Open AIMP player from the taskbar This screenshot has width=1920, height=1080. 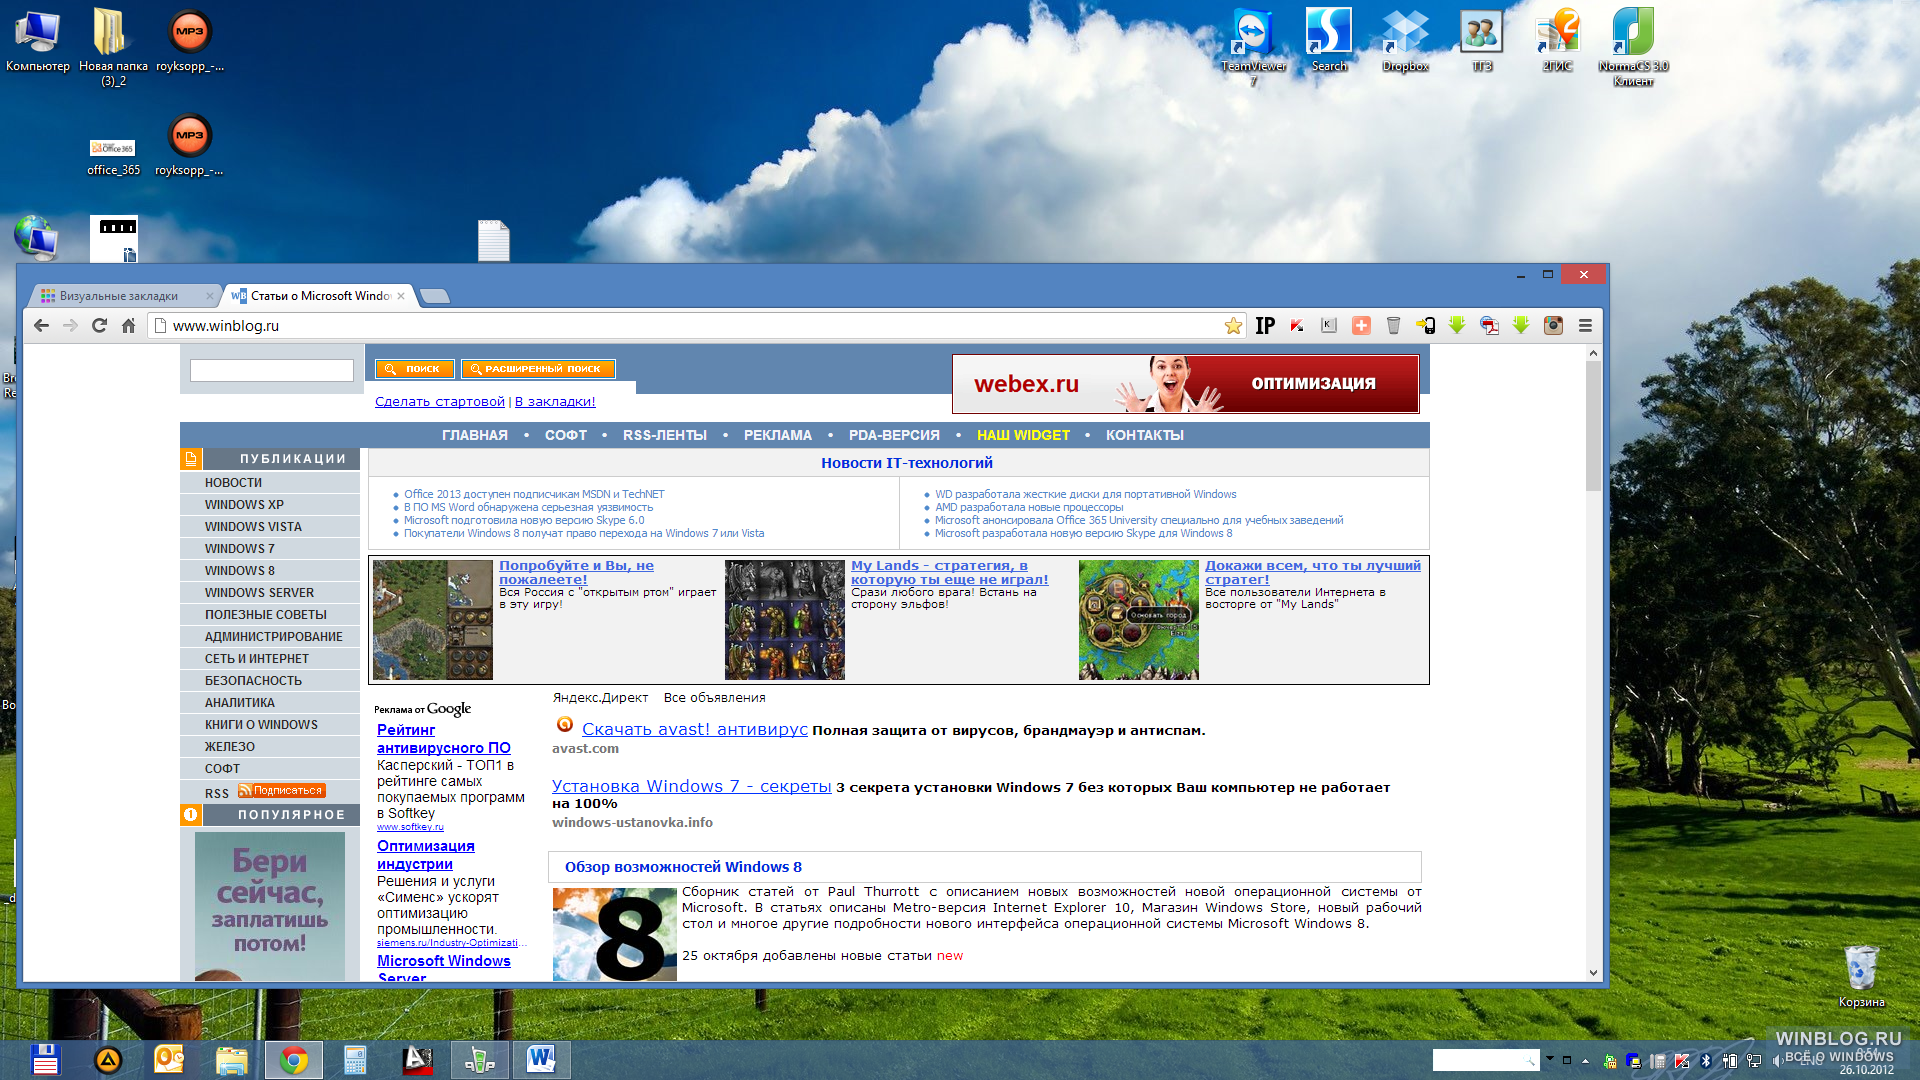coord(107,1059)
